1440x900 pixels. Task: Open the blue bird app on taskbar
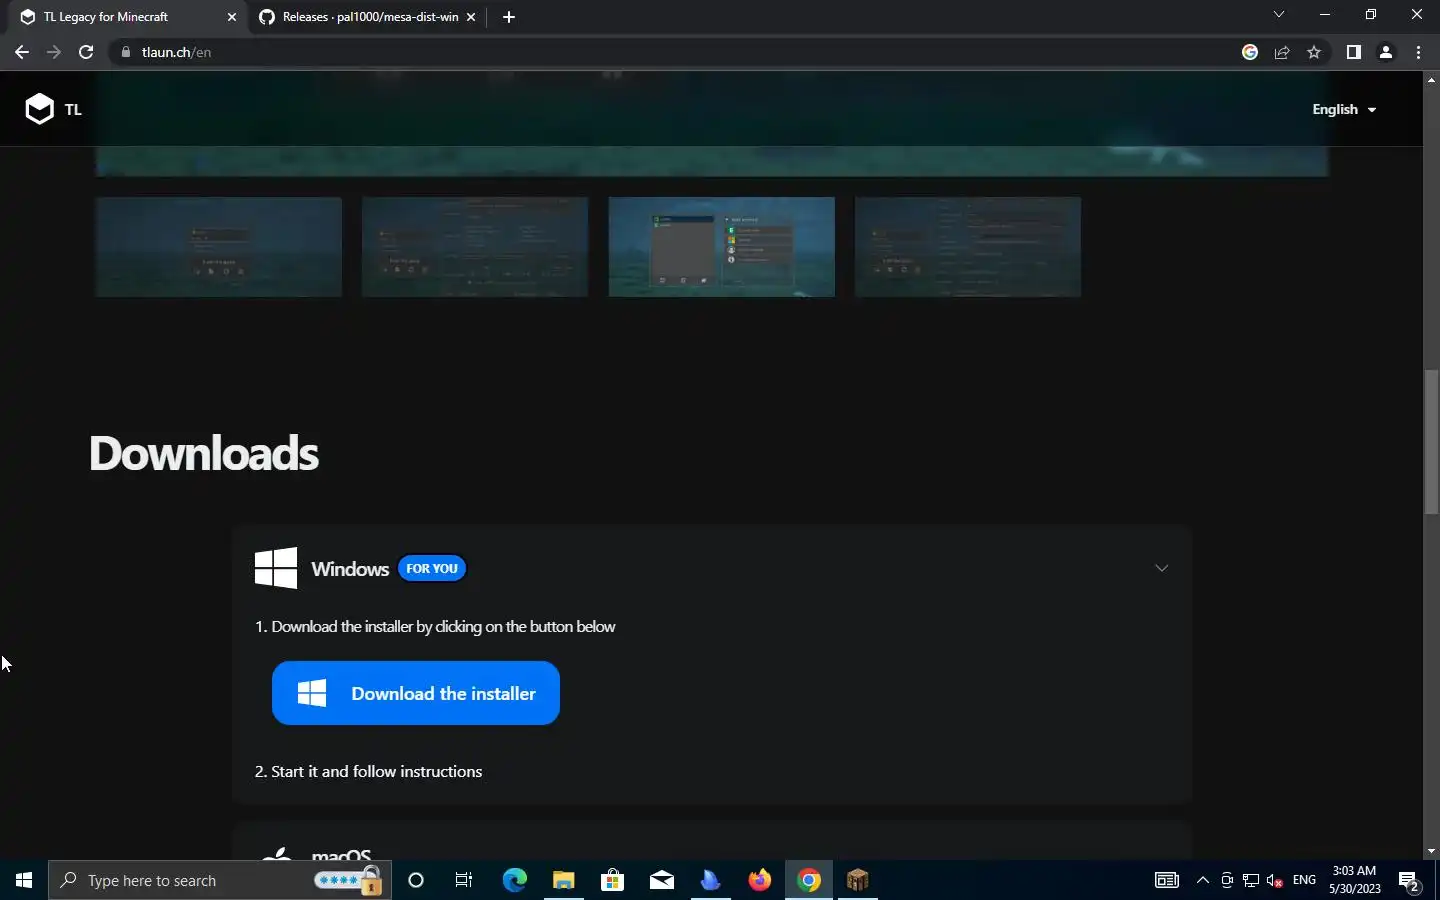[710, 880]
